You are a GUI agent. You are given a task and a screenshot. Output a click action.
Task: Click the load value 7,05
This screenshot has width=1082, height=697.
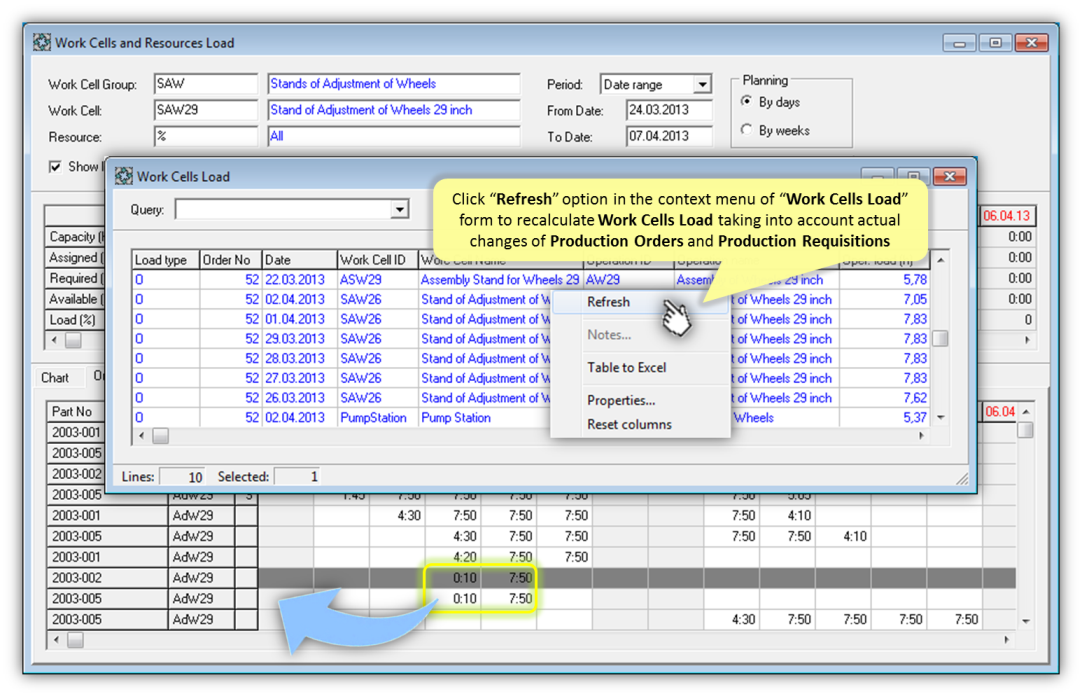click(x=885, y=300)
